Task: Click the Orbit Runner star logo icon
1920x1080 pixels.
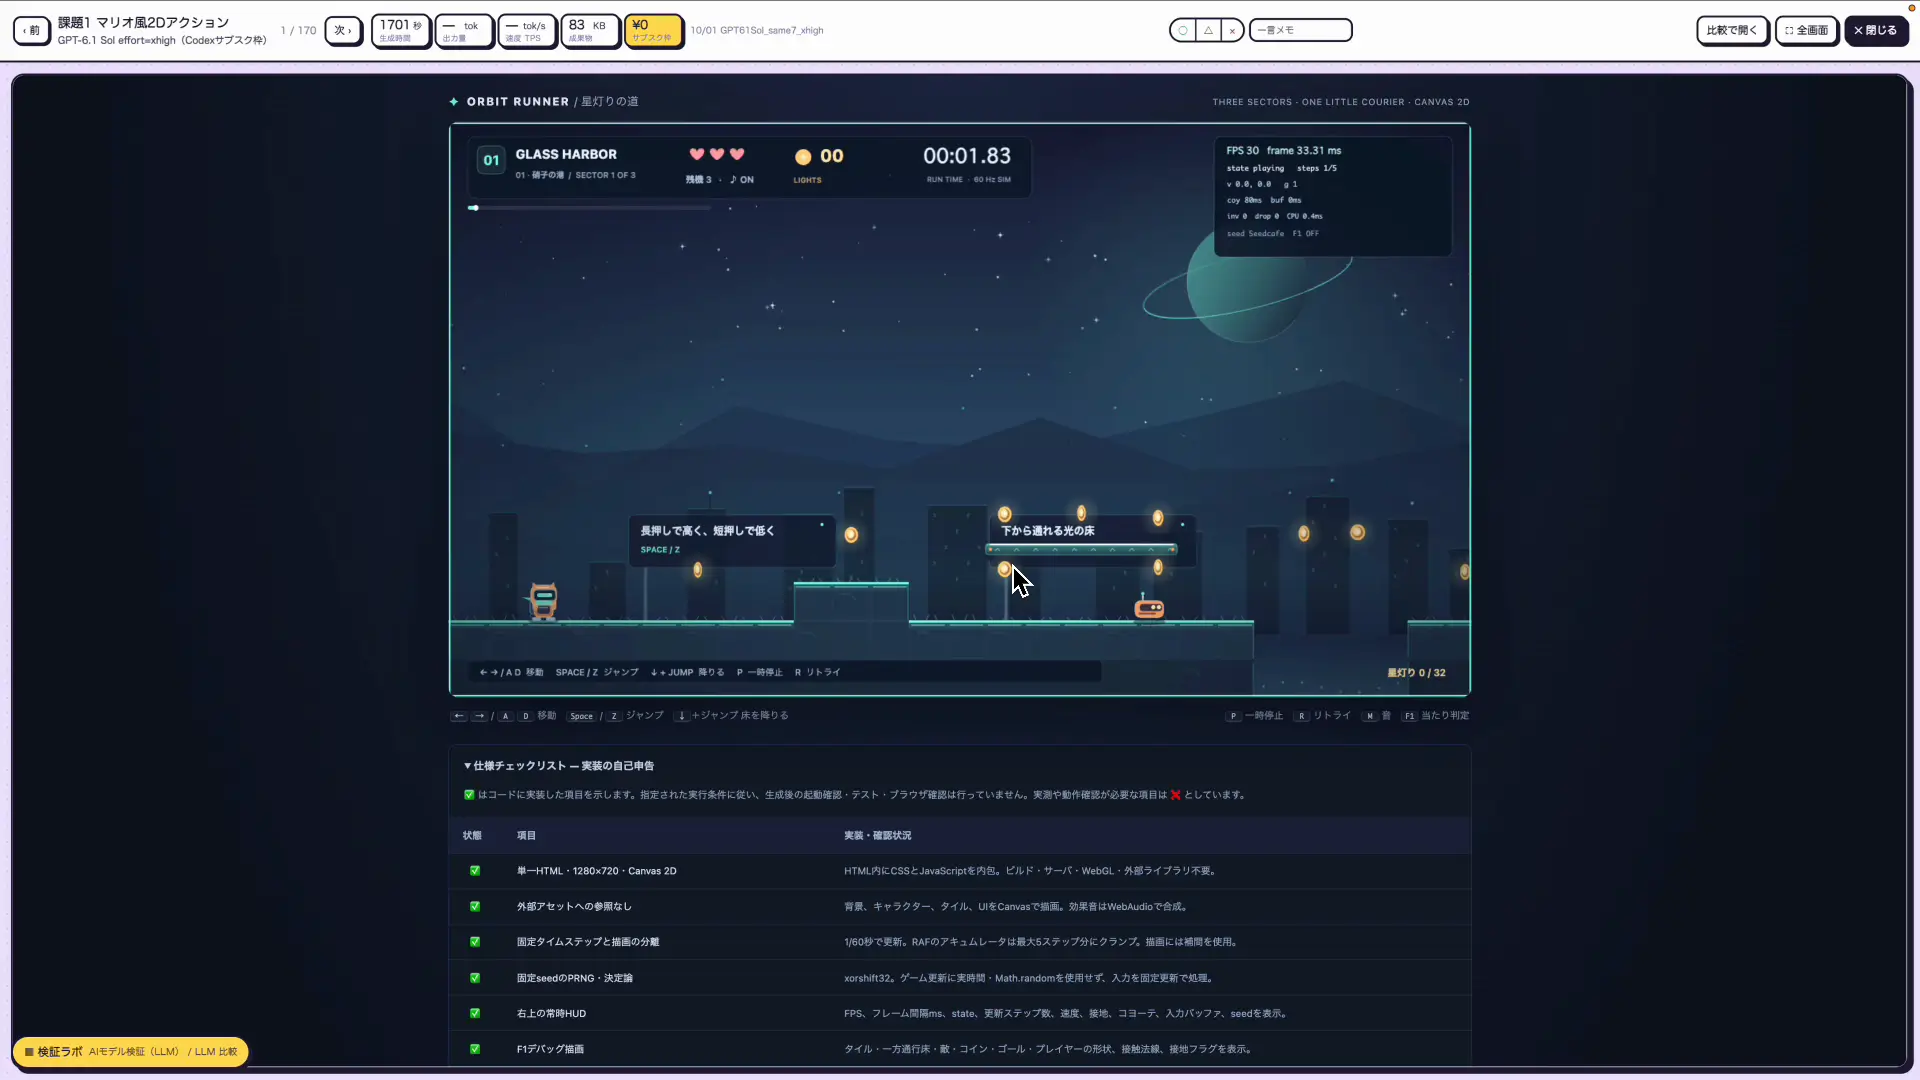Action: point(454,102)
